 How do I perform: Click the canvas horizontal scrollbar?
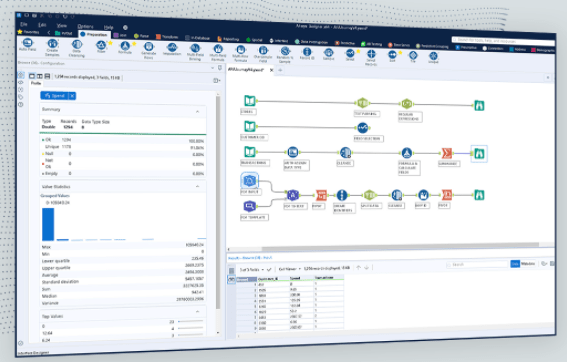tap(400, 247)
